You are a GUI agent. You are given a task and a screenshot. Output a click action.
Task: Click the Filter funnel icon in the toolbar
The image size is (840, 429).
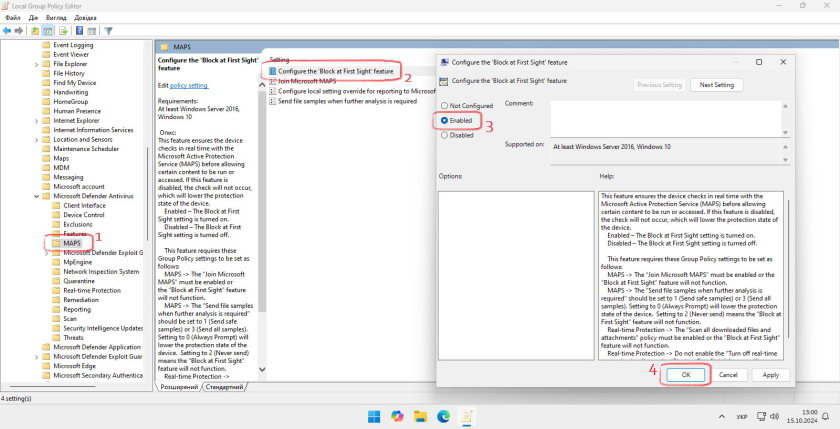tap(108, 31)
